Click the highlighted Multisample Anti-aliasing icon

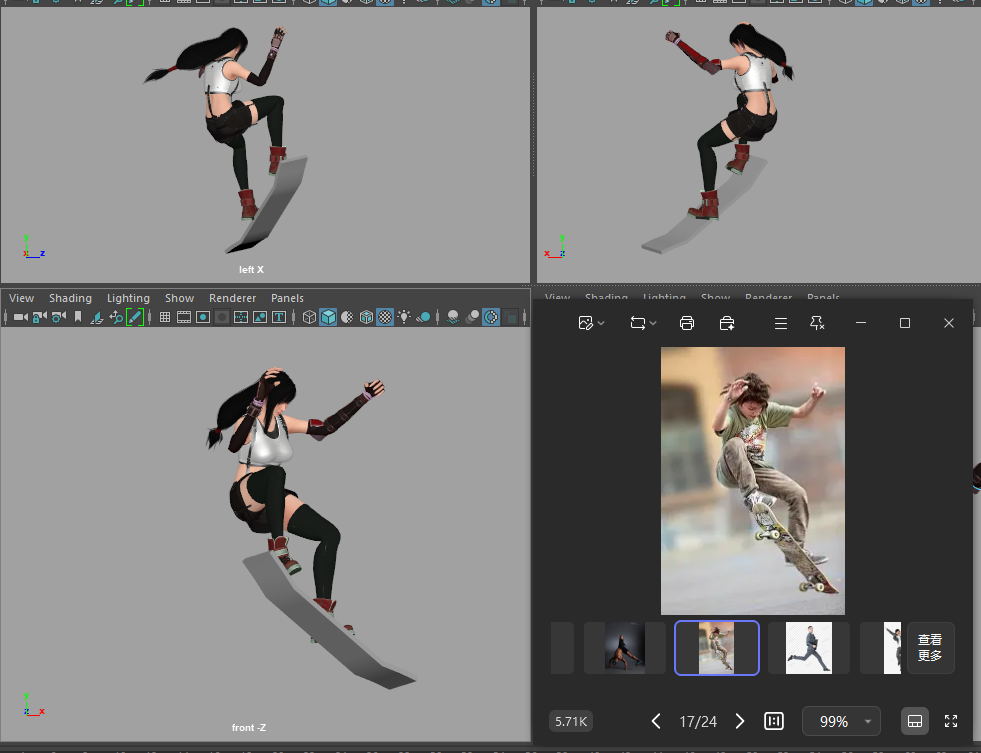pos(491,317)
